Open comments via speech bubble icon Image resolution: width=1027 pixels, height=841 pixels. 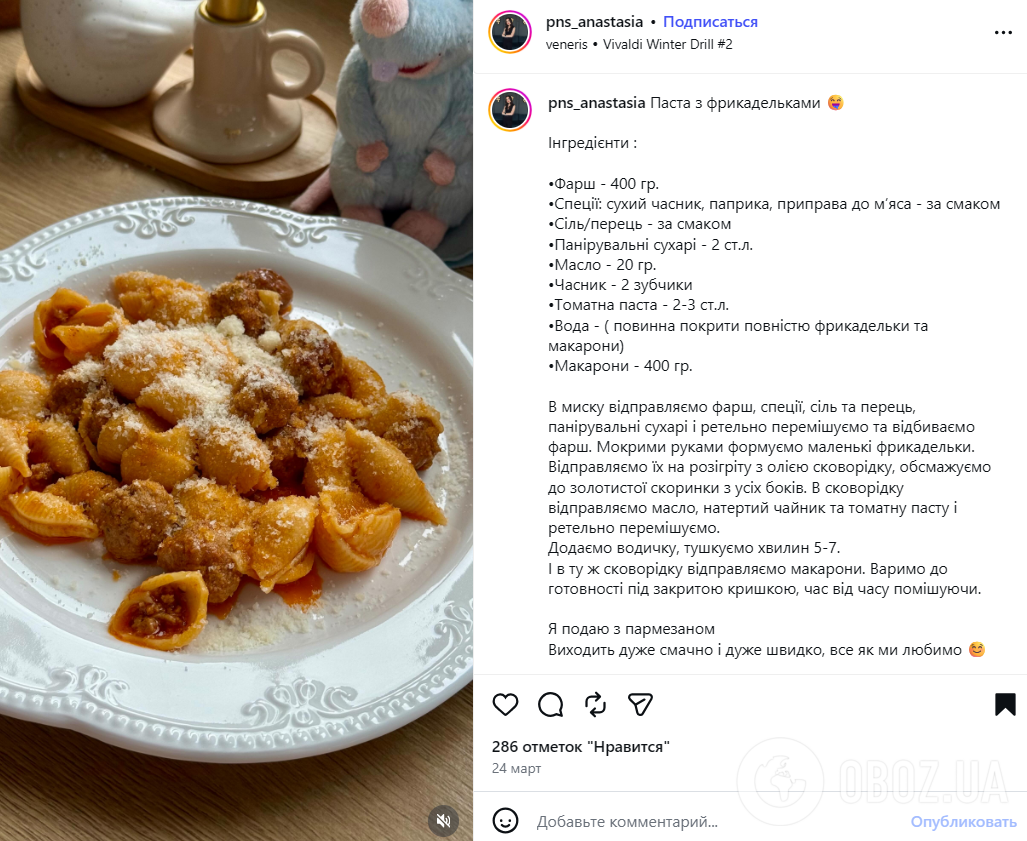point(550,705)
